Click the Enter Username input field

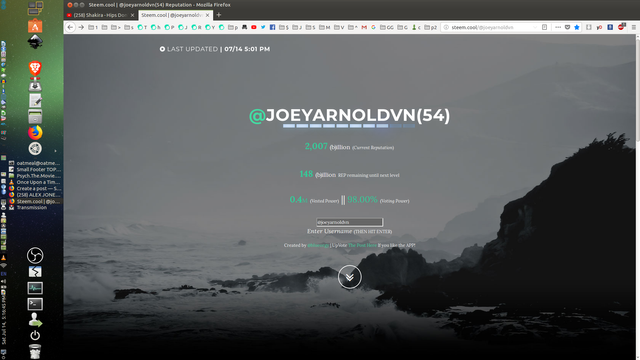click(349, 222)
